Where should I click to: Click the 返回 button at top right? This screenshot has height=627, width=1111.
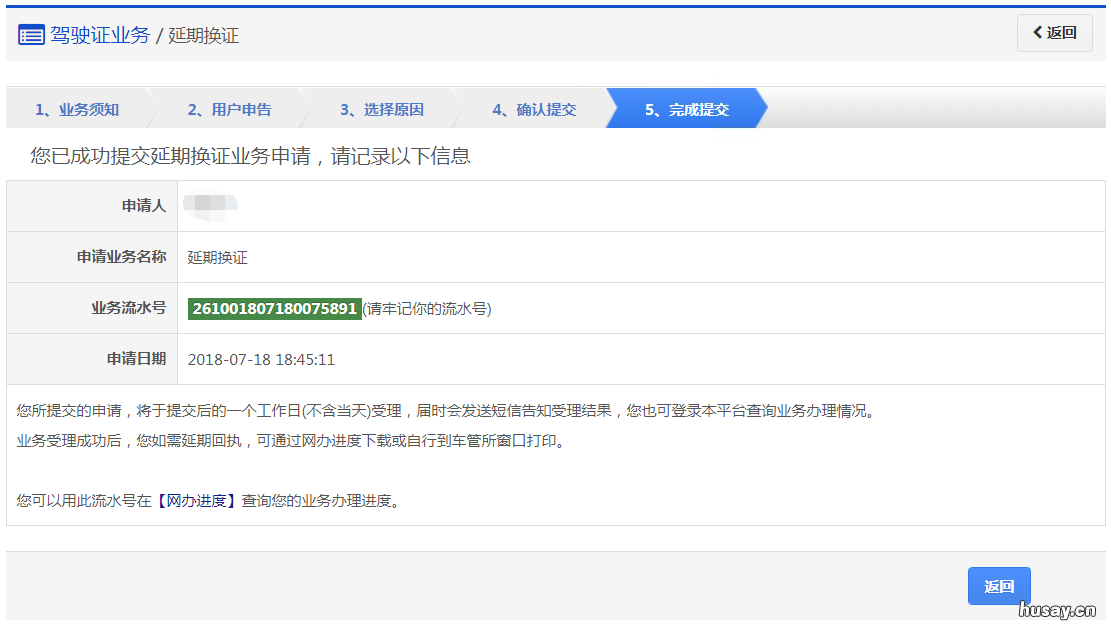1054,33
